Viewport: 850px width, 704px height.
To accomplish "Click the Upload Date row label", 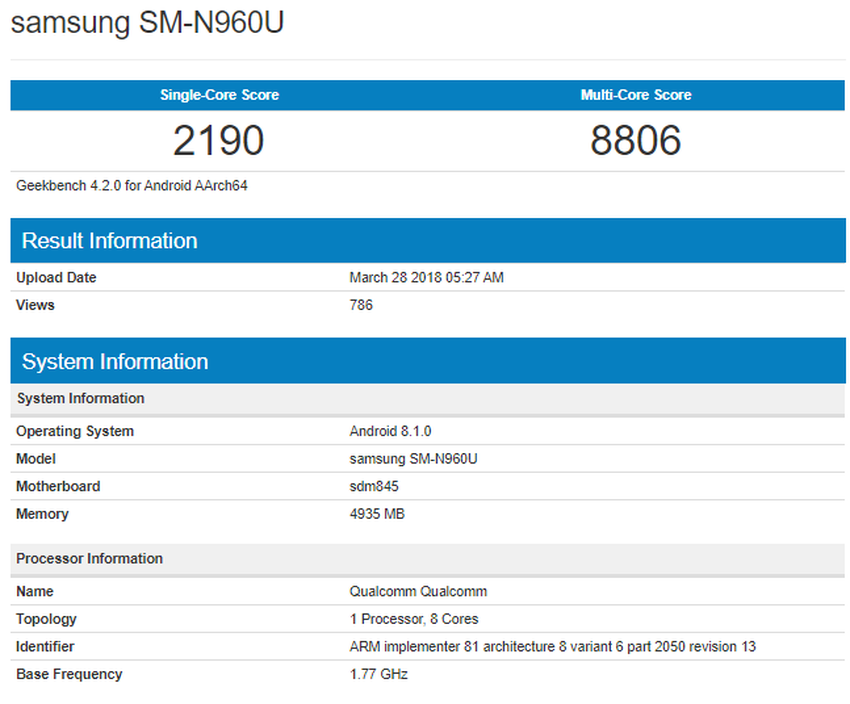I will [56, 277].
